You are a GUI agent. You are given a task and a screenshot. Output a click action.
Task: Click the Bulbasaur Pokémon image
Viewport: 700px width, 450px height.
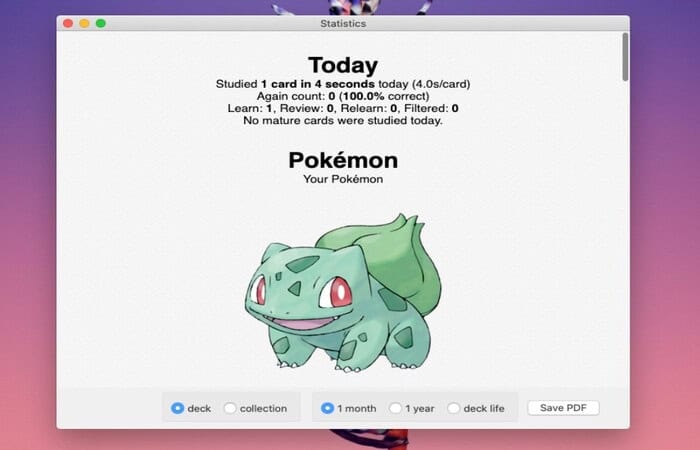pyautogui.click(x=343, y=293)
